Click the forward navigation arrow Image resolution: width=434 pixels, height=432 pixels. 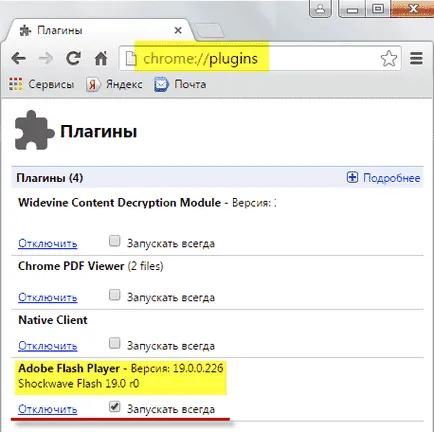(x=46, y=59)
